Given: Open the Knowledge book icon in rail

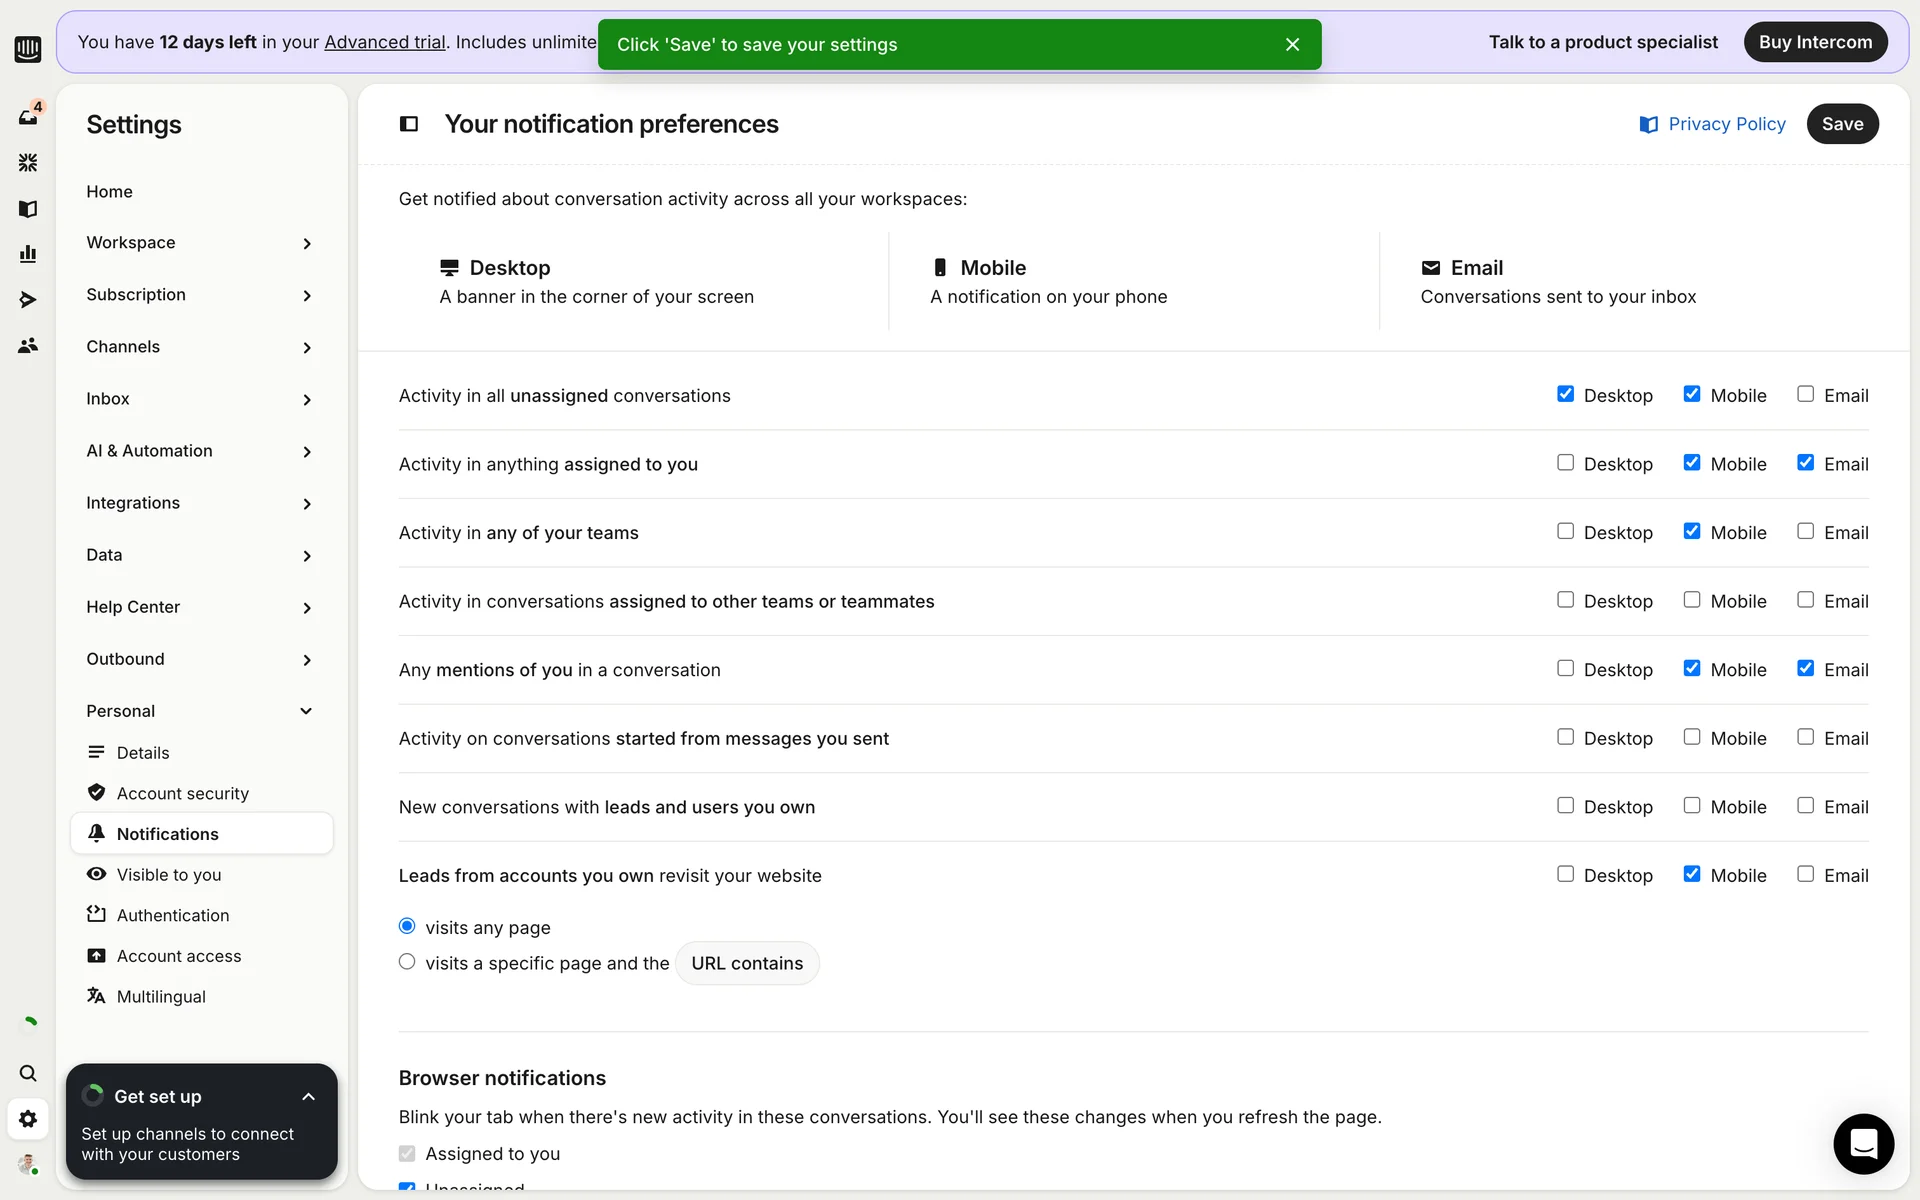Looking at the screenshot, I should [28, 209].
